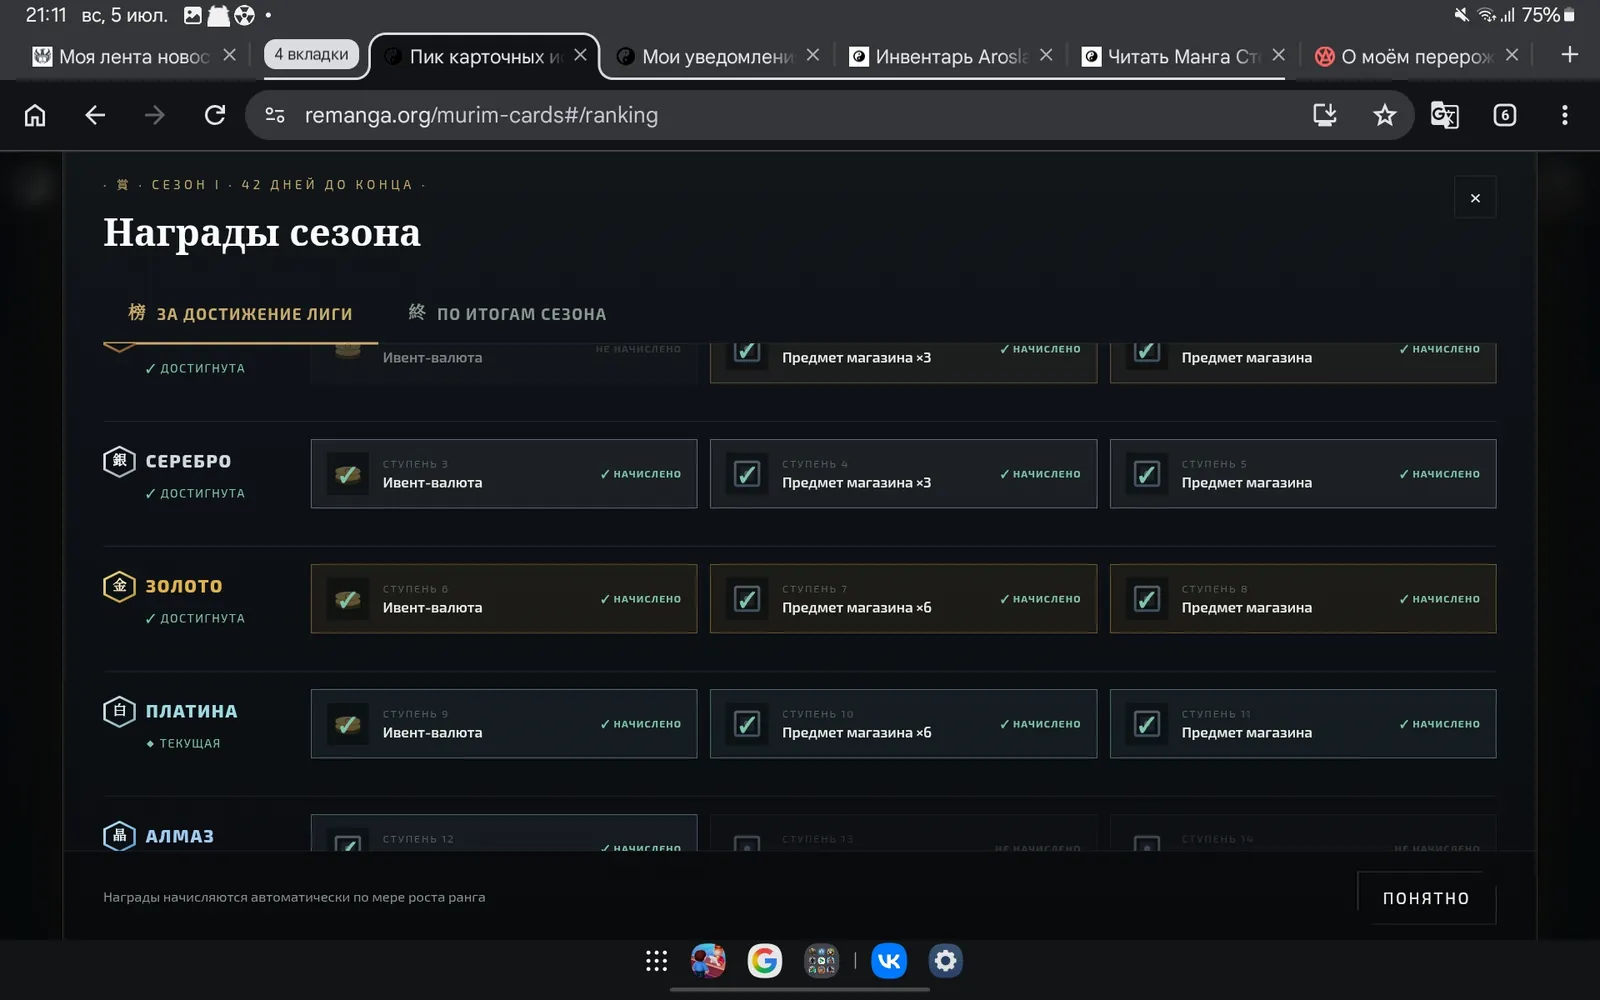Open the VK app in the dock
This screenshot has width=1600, height=1000.
pyautogui.click(x=889, y=961)
